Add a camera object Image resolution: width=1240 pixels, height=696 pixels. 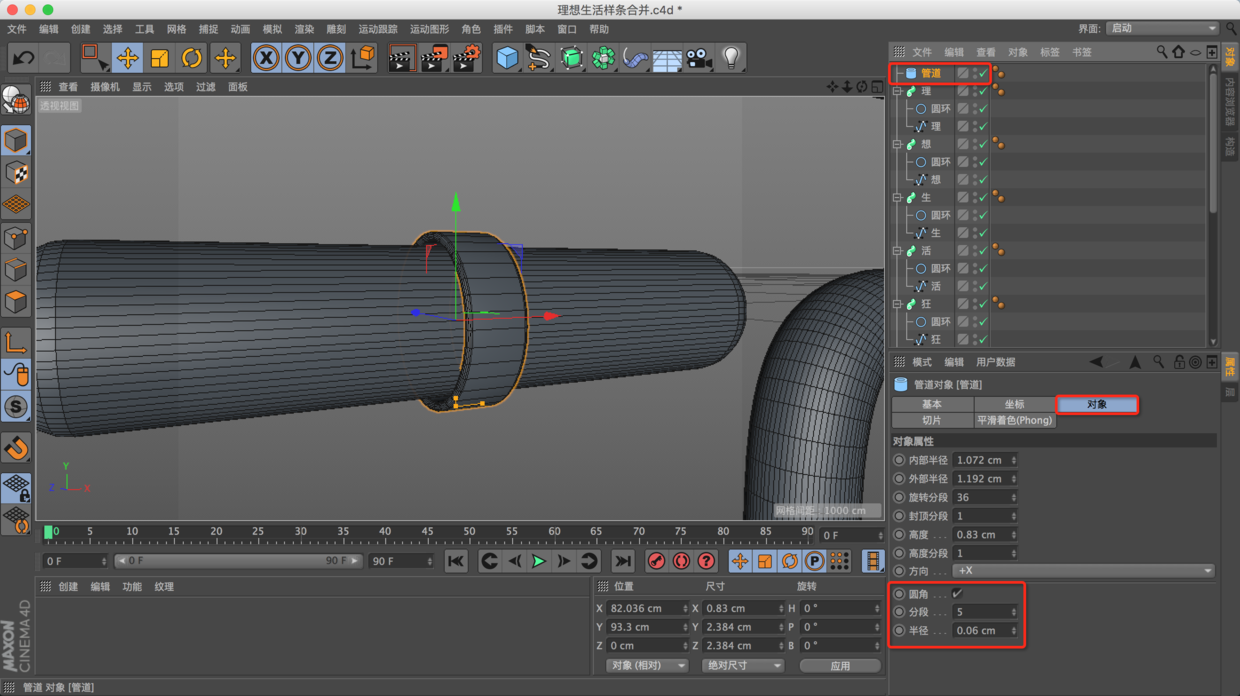pyautogui.click(x=699, y=58)
